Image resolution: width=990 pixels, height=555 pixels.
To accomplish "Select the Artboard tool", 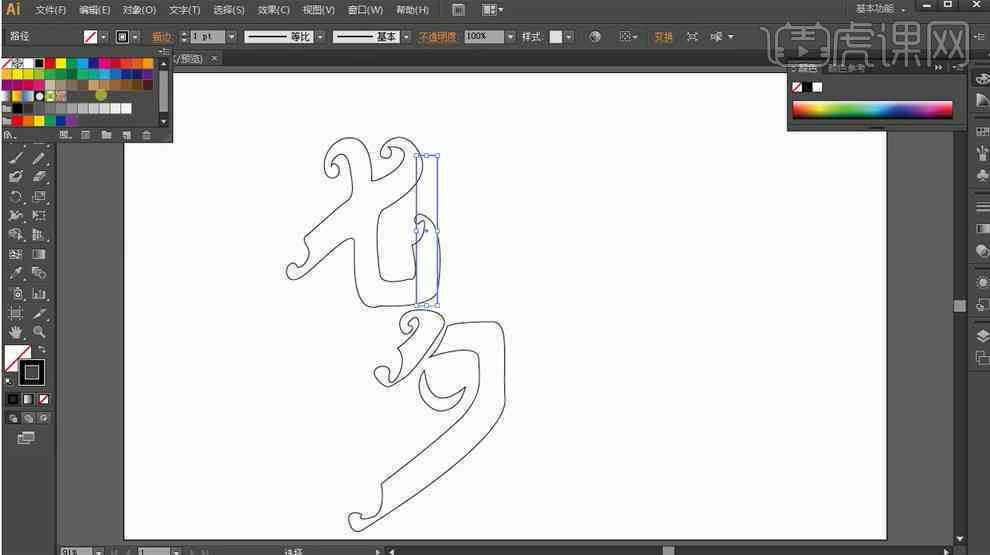I will click(16, 313).
